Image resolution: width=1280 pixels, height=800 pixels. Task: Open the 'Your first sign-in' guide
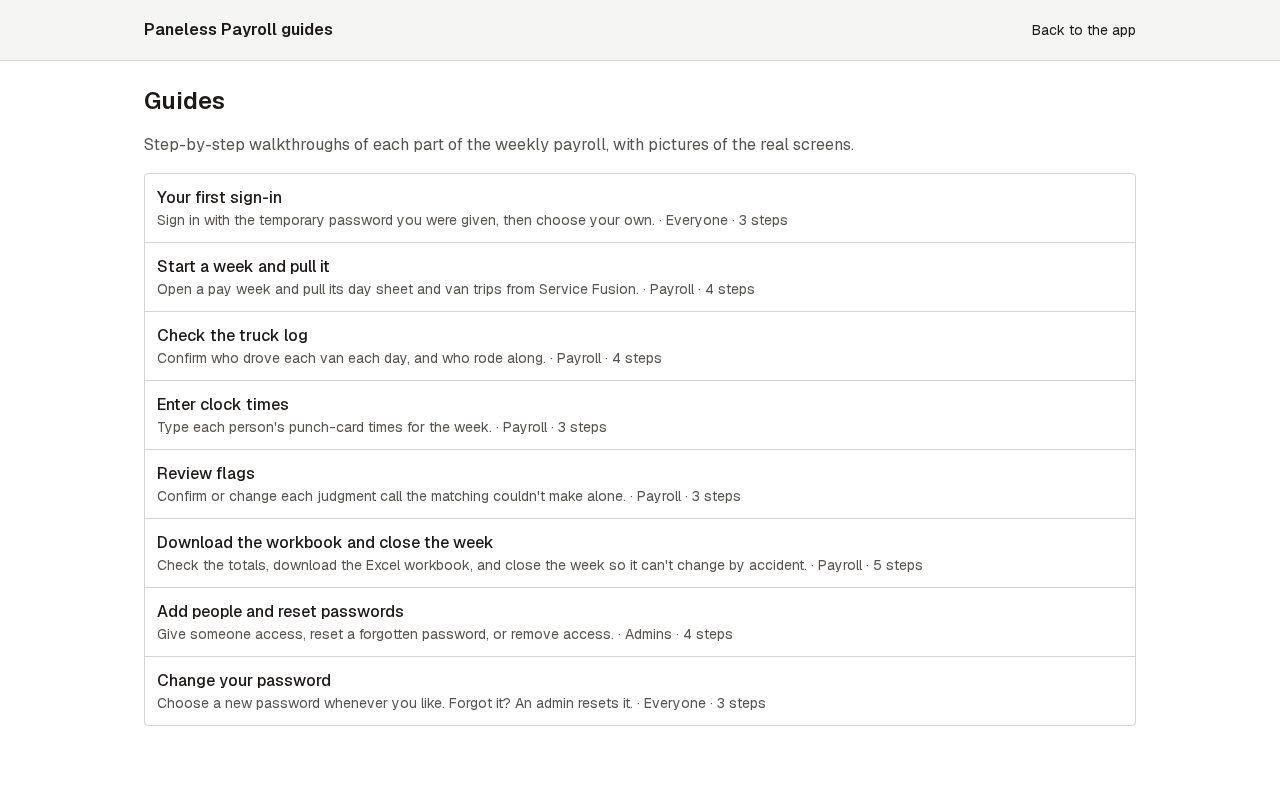click(640, 208)
